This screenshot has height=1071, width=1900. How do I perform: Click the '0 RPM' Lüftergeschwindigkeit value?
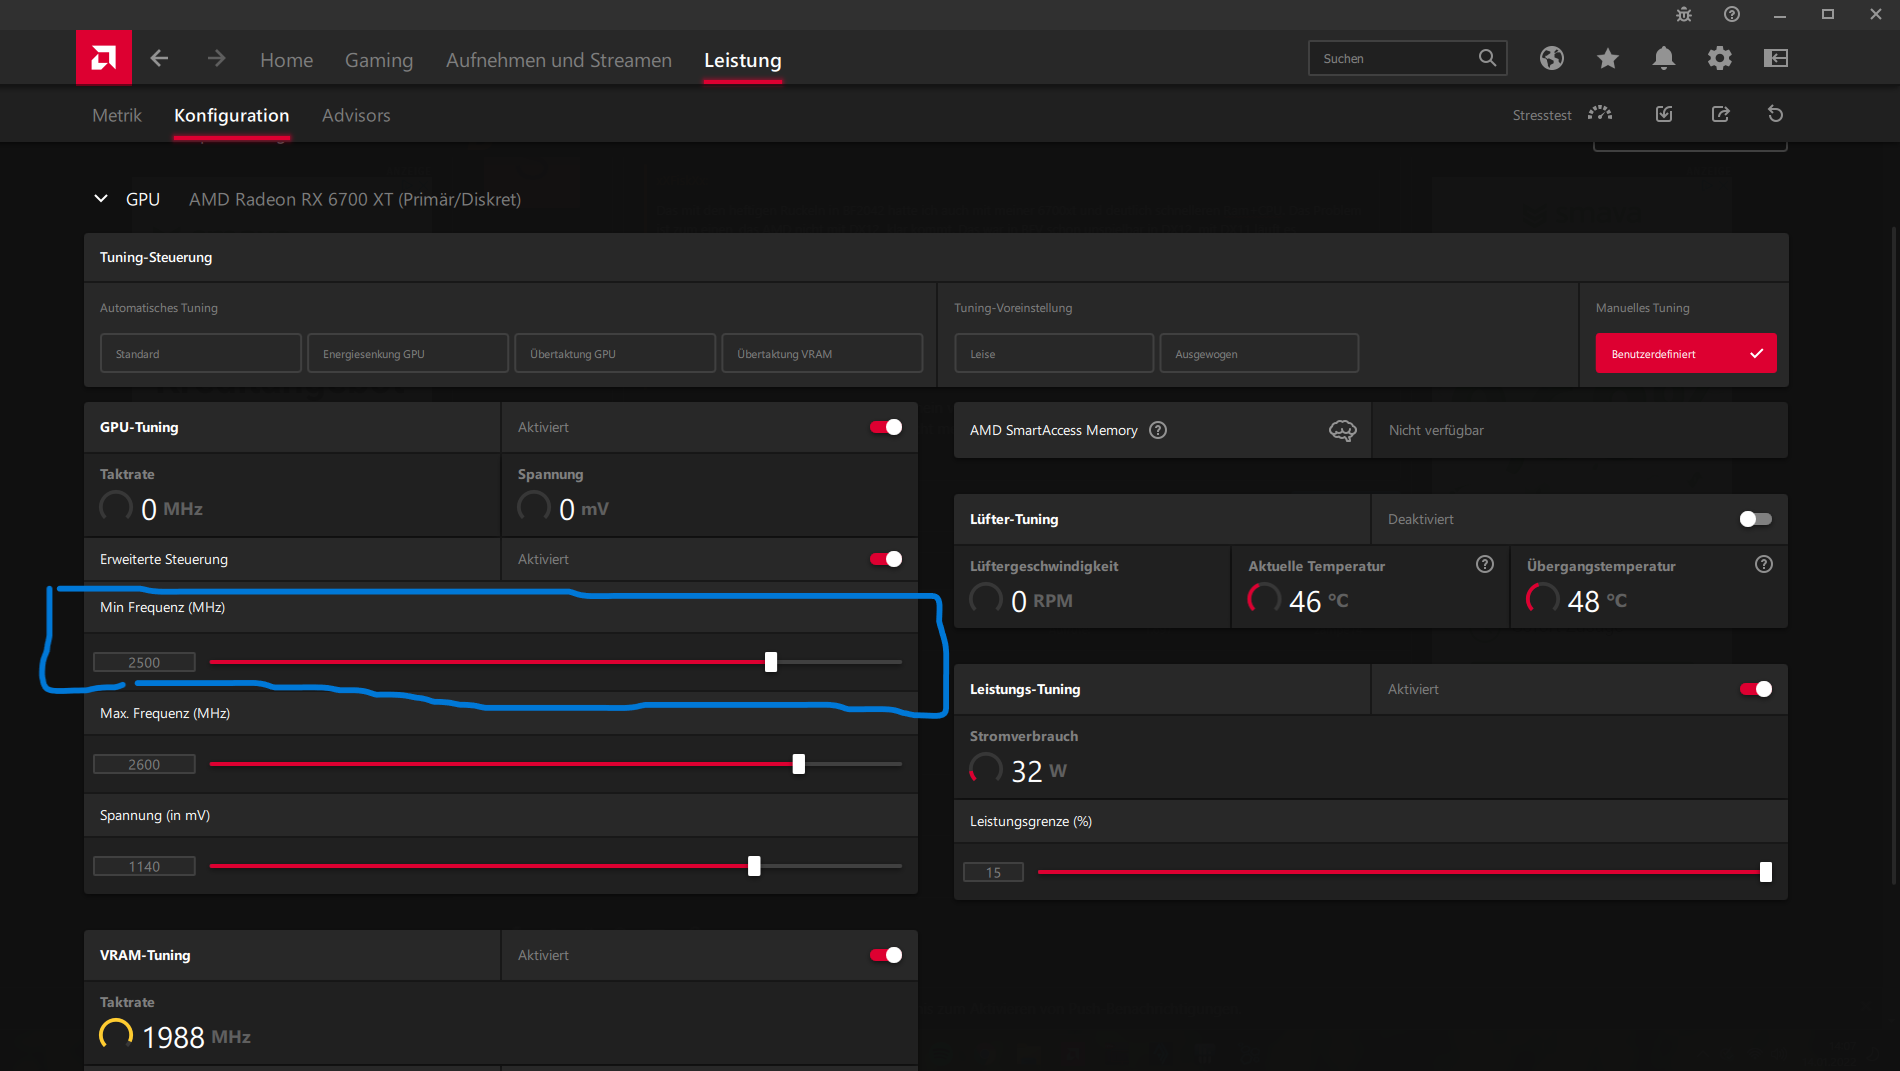tap(1042, 601)
